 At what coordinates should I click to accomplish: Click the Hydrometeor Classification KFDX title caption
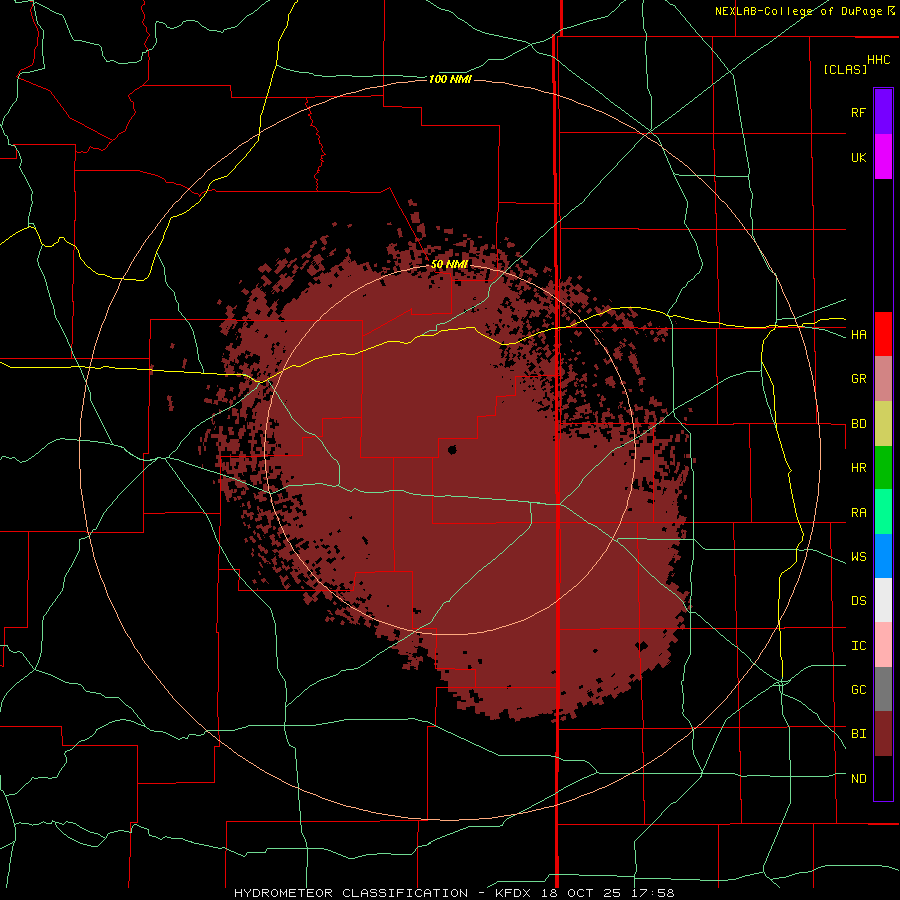pyautogui.click(x=454, y=893)
